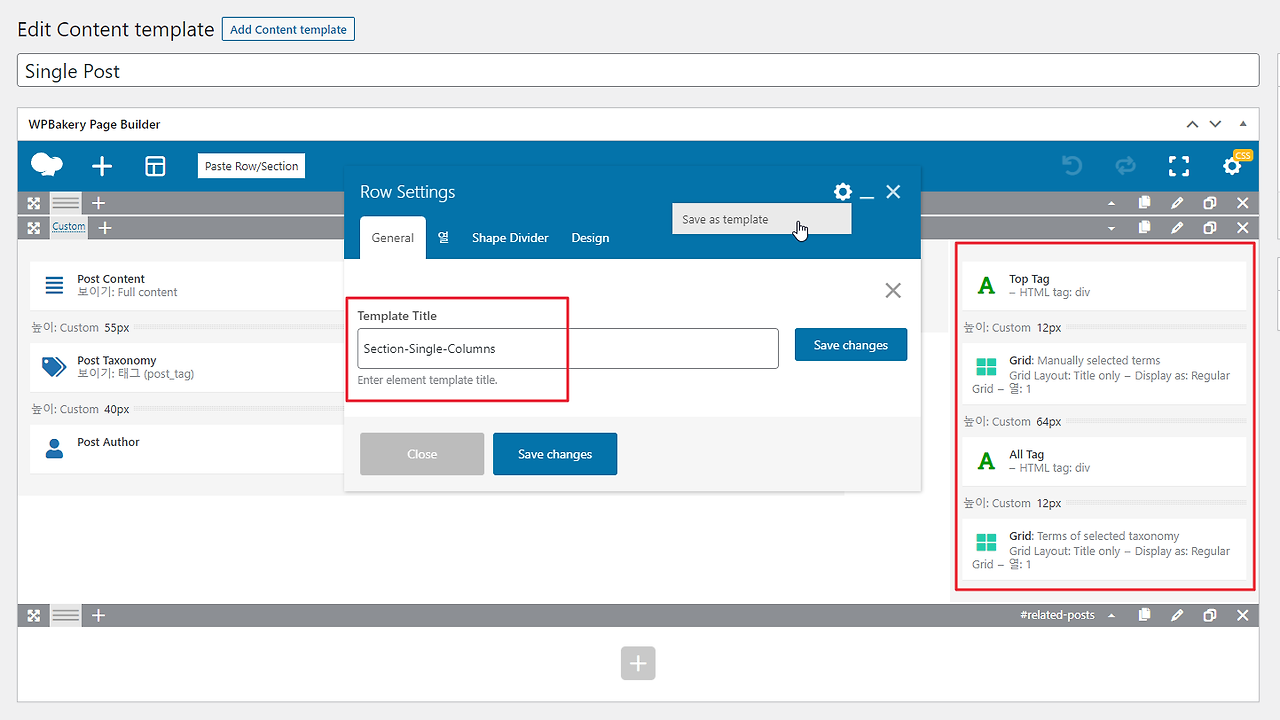Click the Redo arrow in the navbar
Viewport: 1280px width, 720px height.
[x=1126, y=166]
